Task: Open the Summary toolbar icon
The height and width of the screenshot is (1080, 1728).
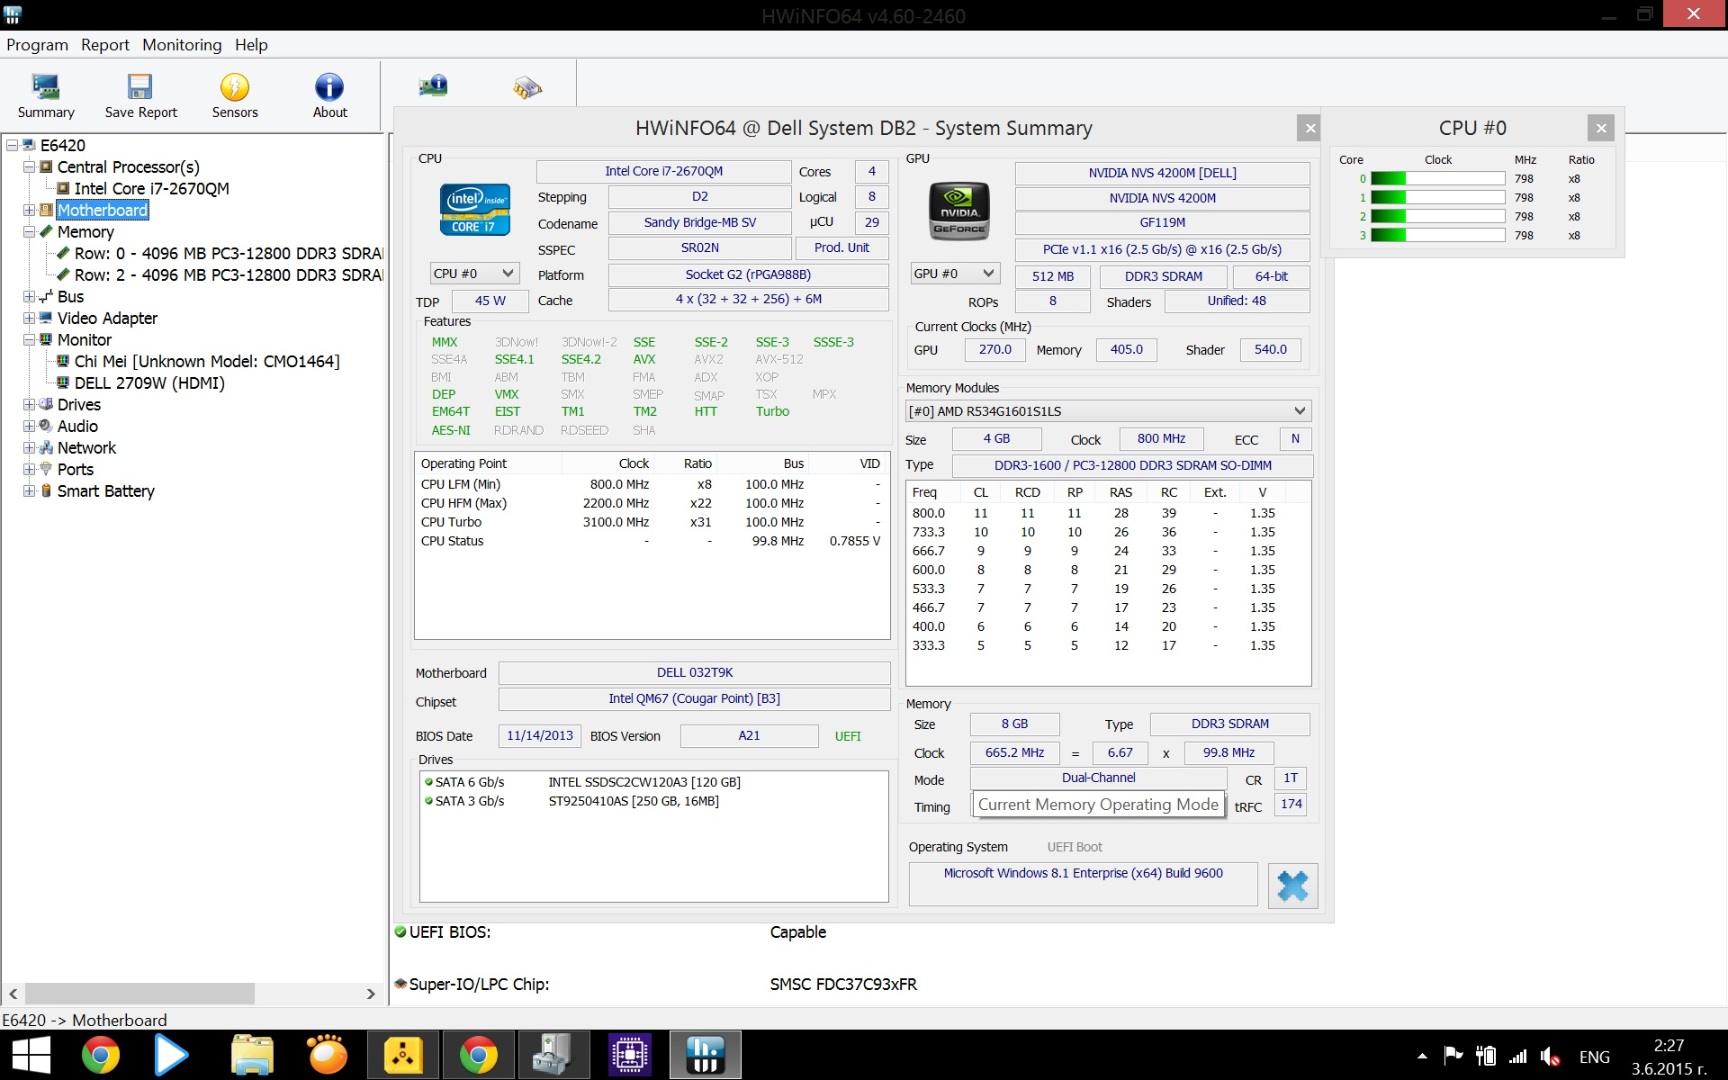Action: click(46, 88)
